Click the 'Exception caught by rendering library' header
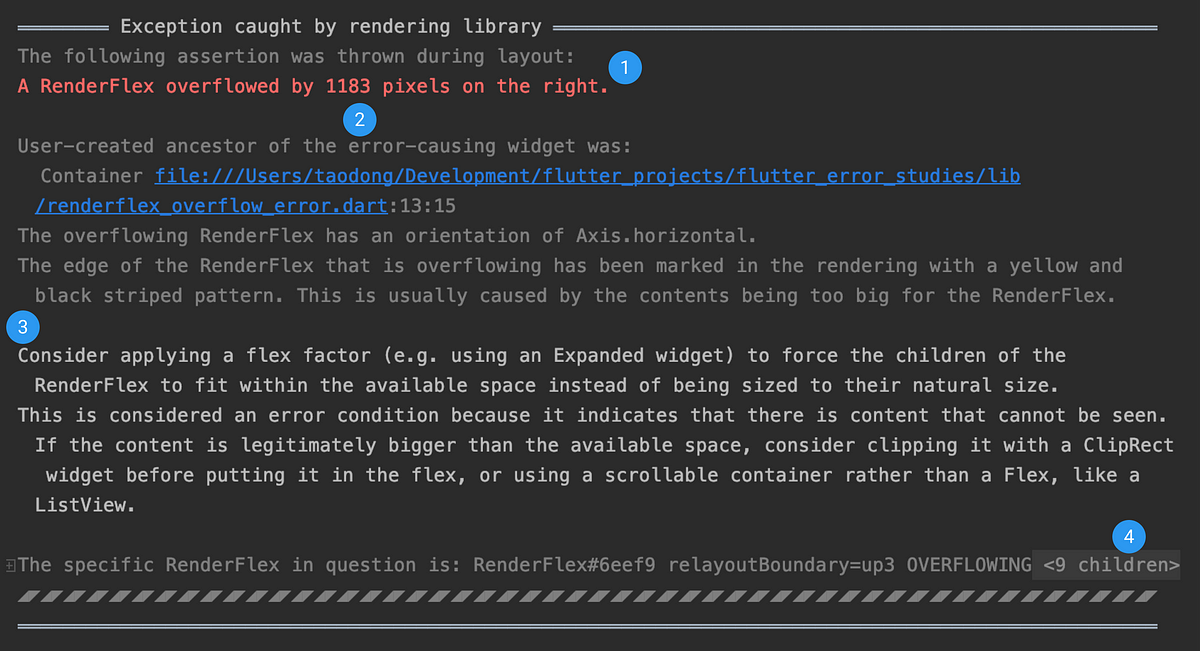The image size is (1200, 651). [330, 27]
